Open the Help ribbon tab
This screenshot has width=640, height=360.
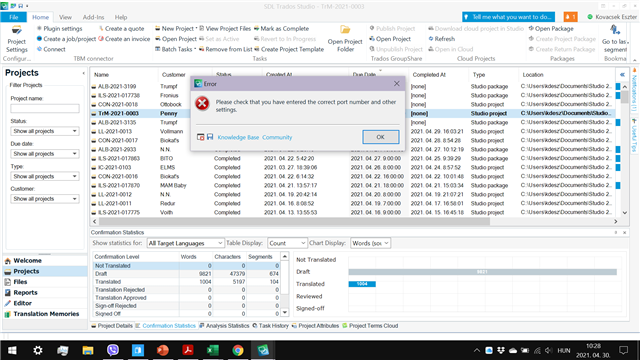click(121, 17)
